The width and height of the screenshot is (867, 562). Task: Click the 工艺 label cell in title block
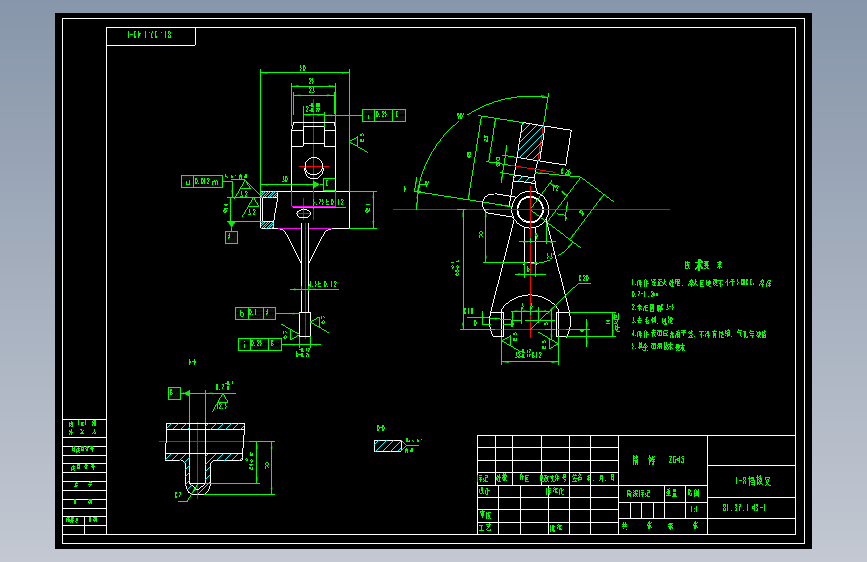pos(488,528)
